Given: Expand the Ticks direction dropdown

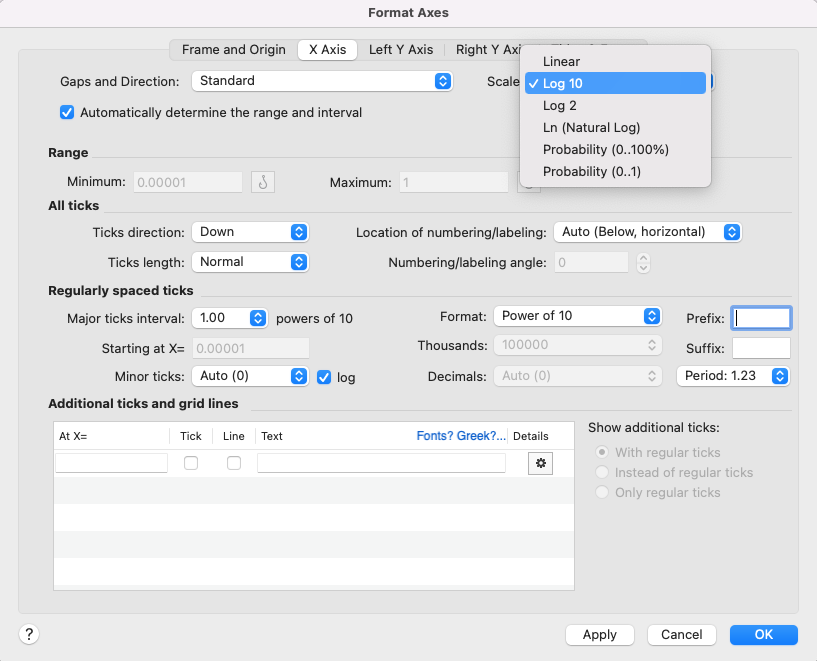Looking at the screenshot, I should (250, 232).
